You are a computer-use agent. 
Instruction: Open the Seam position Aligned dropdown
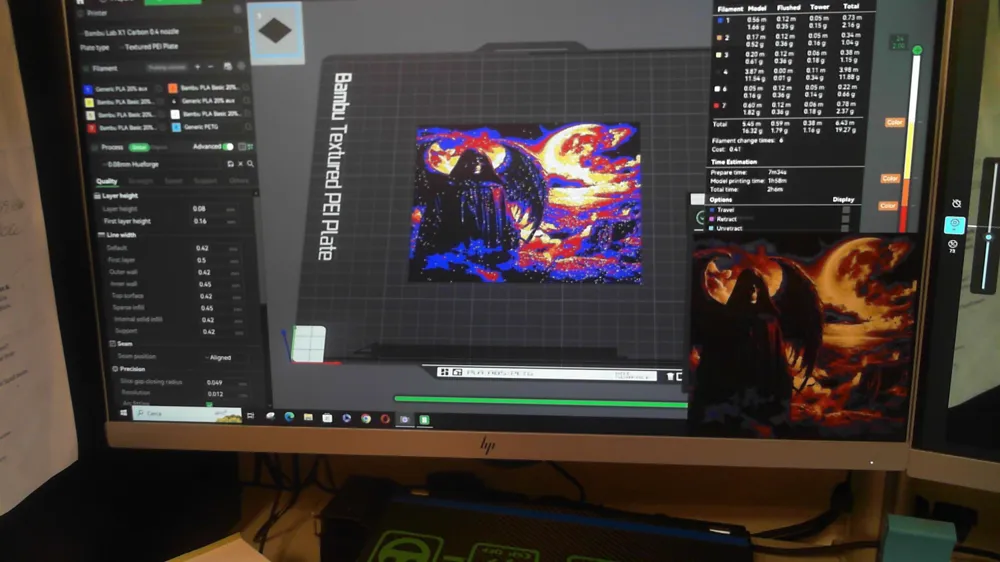[x=224, y=357]
